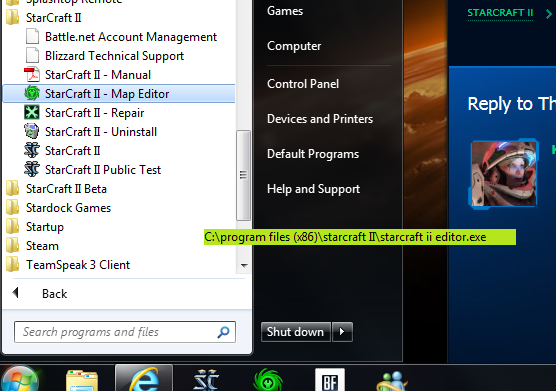Open the BF taskbar icon
This screenshot has width=556, height=391.
point(330,381)
